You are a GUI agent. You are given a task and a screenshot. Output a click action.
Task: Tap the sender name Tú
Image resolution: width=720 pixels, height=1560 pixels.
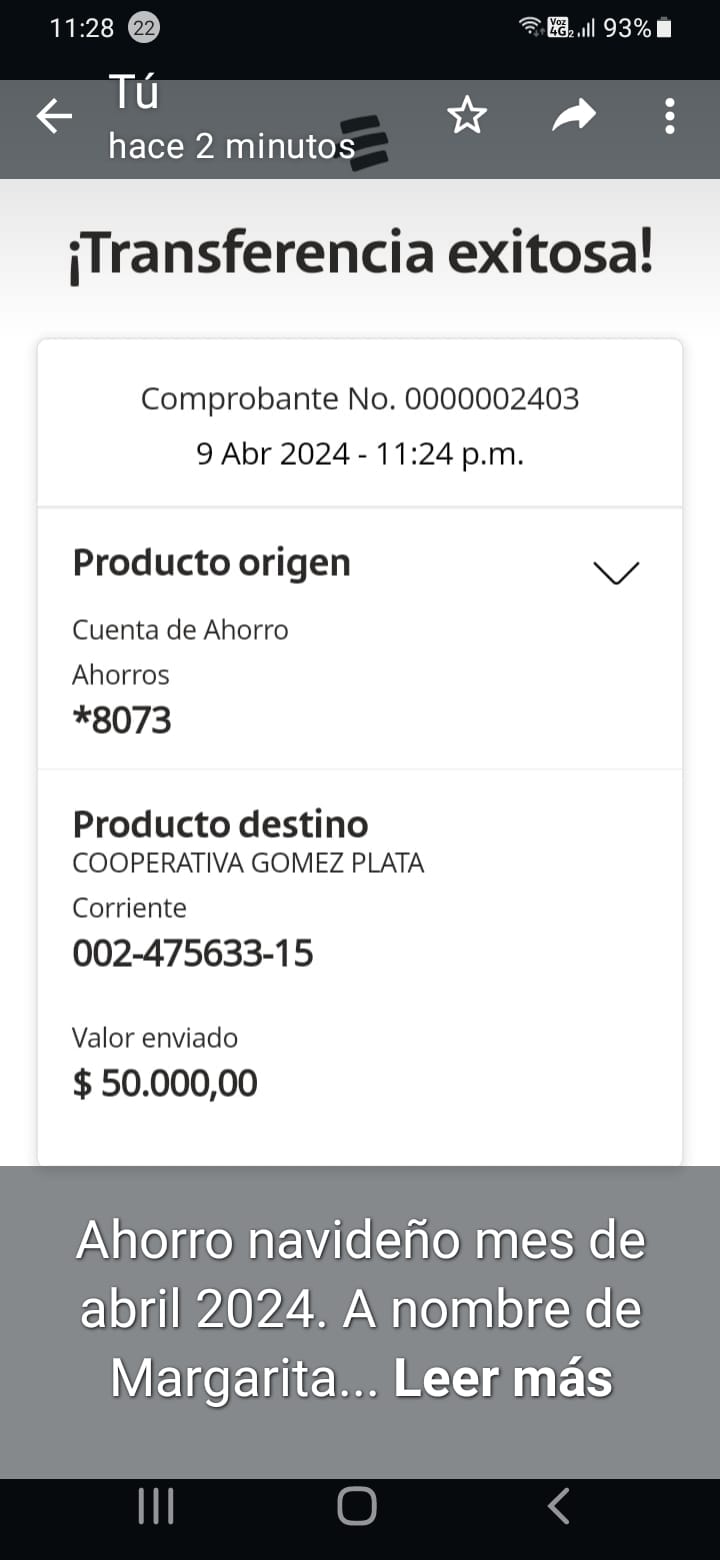click(134, 94)
